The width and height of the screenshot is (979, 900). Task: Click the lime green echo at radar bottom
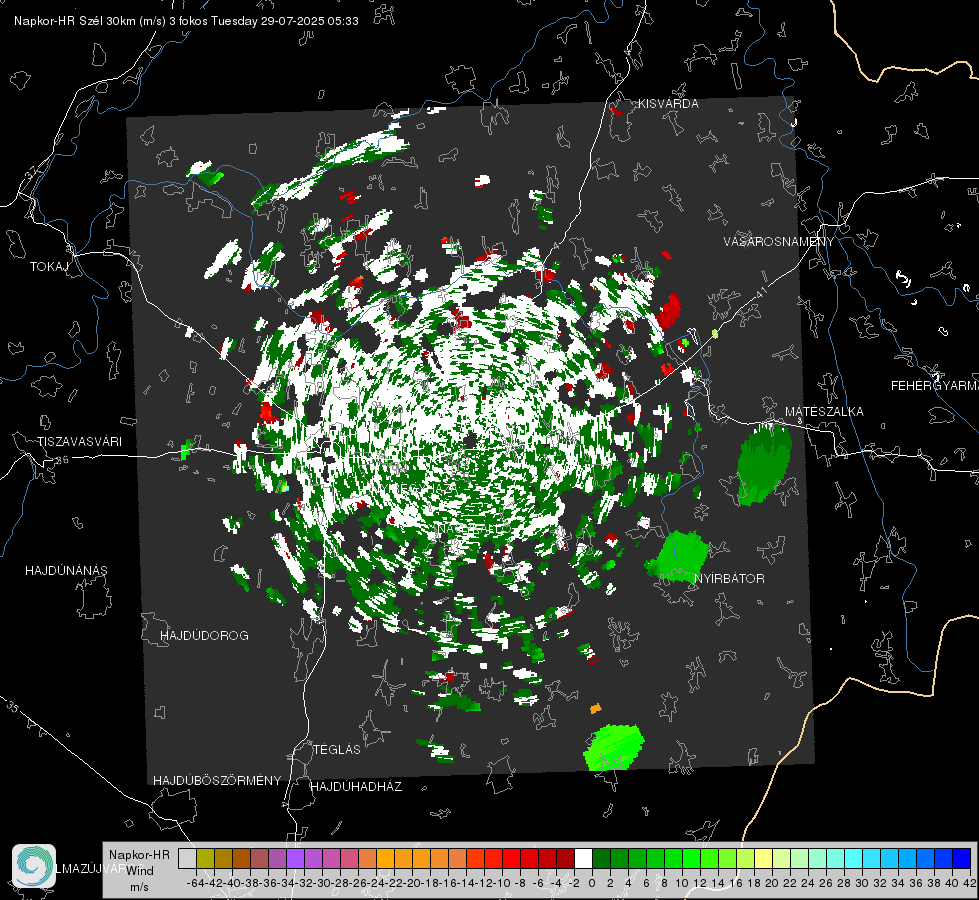pos(614,747)
